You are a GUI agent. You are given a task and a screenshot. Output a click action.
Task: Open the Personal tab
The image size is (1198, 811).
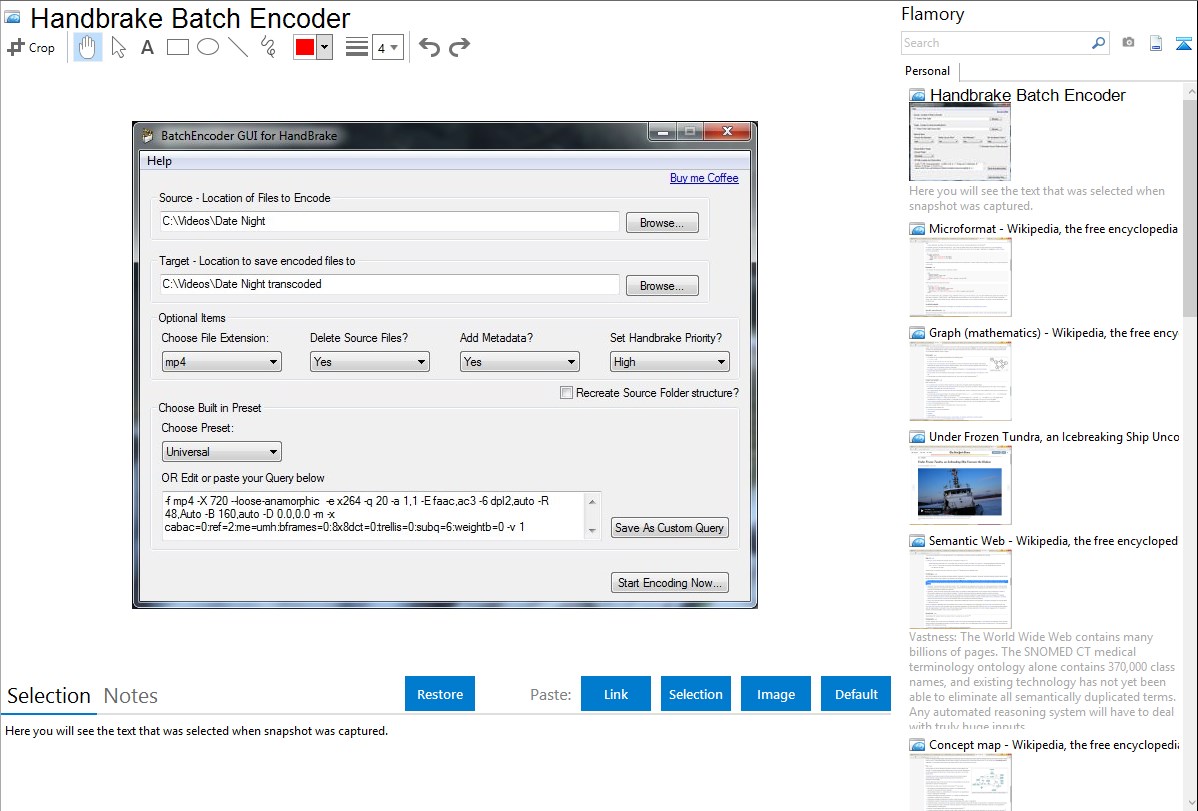pos(927,71)
